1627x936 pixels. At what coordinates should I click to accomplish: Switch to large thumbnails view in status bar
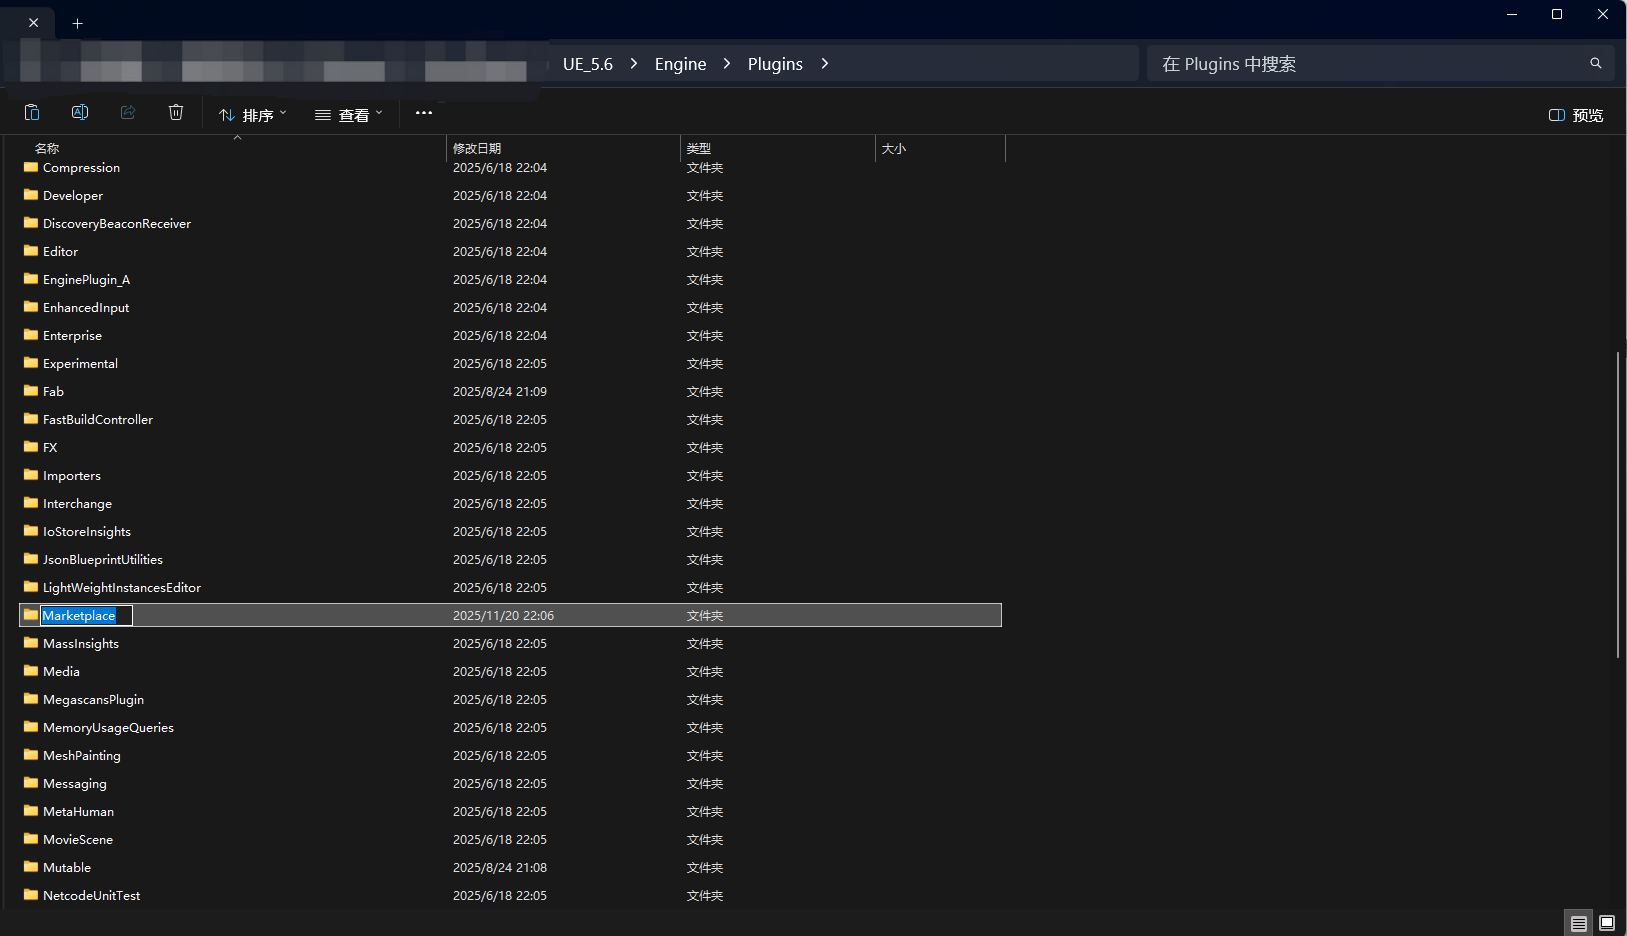1607,923
